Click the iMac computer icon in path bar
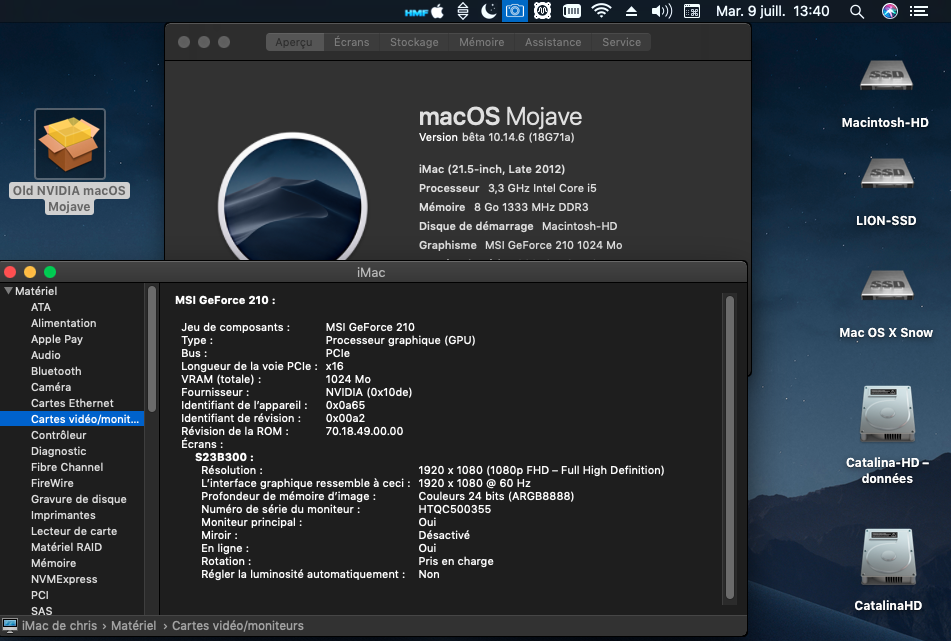The width and height of the screenshot is (951, 641). tap(10, 625)
